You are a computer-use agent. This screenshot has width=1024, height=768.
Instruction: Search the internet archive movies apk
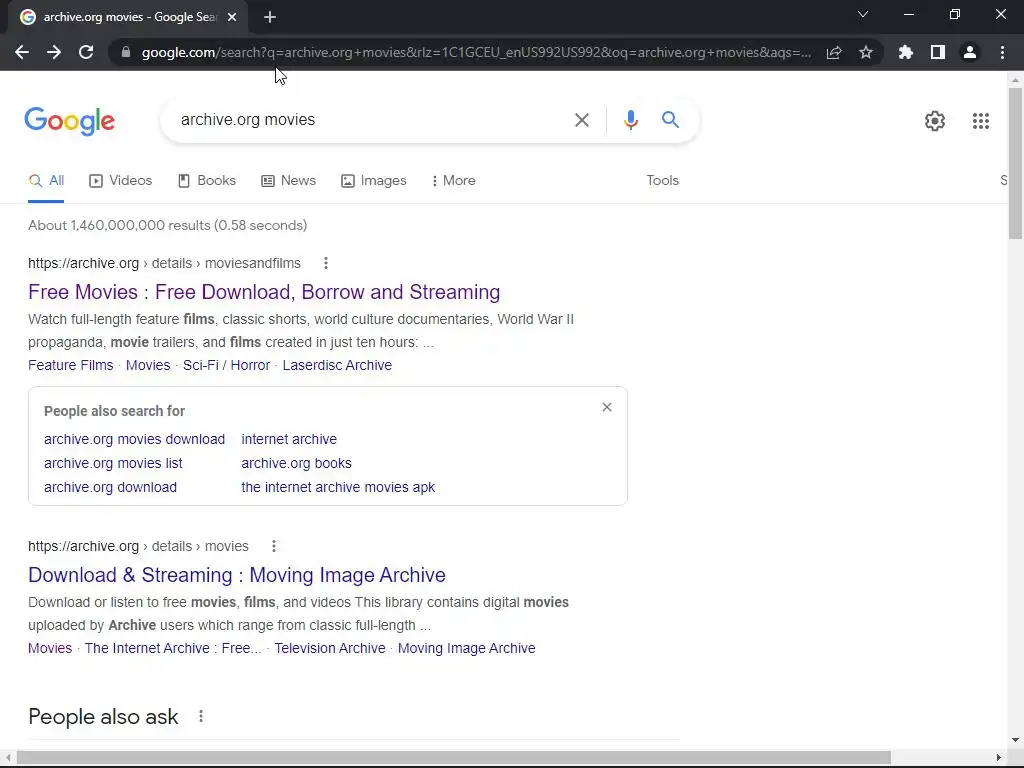pyautogui.click(x=338, y=487)
